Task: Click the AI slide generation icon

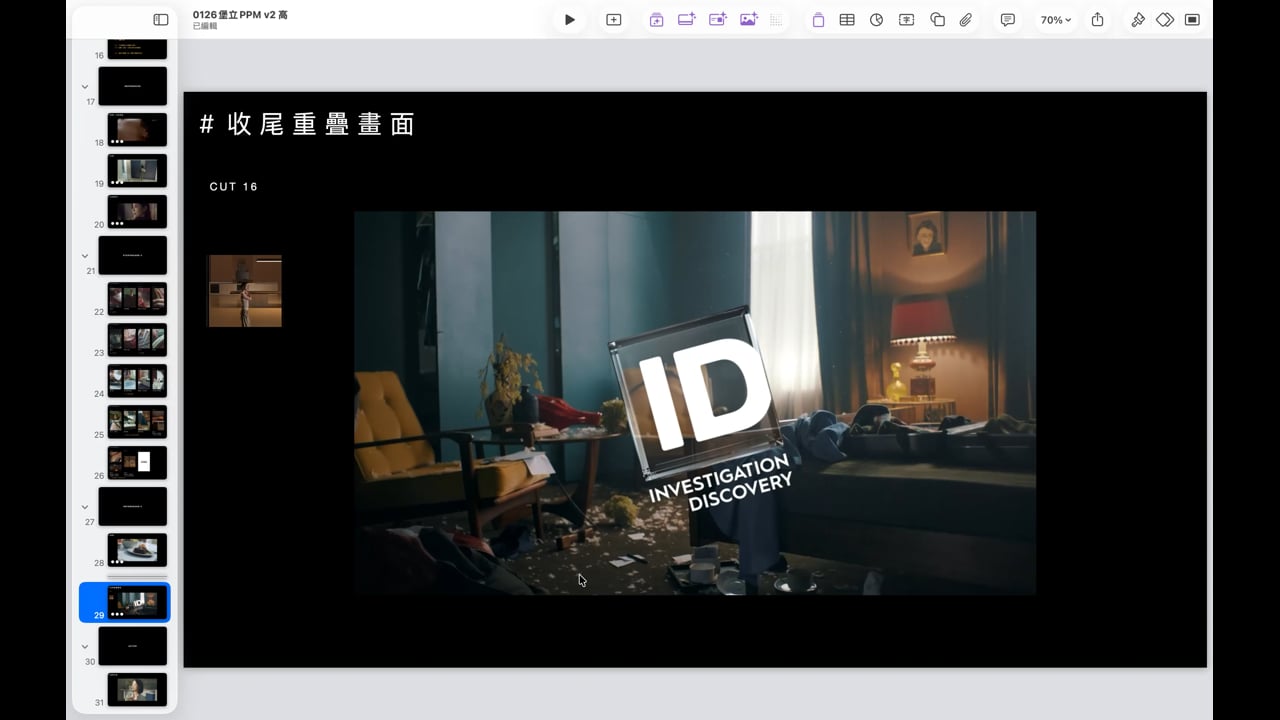Action: pyautogui.click(x=656, y=20)
